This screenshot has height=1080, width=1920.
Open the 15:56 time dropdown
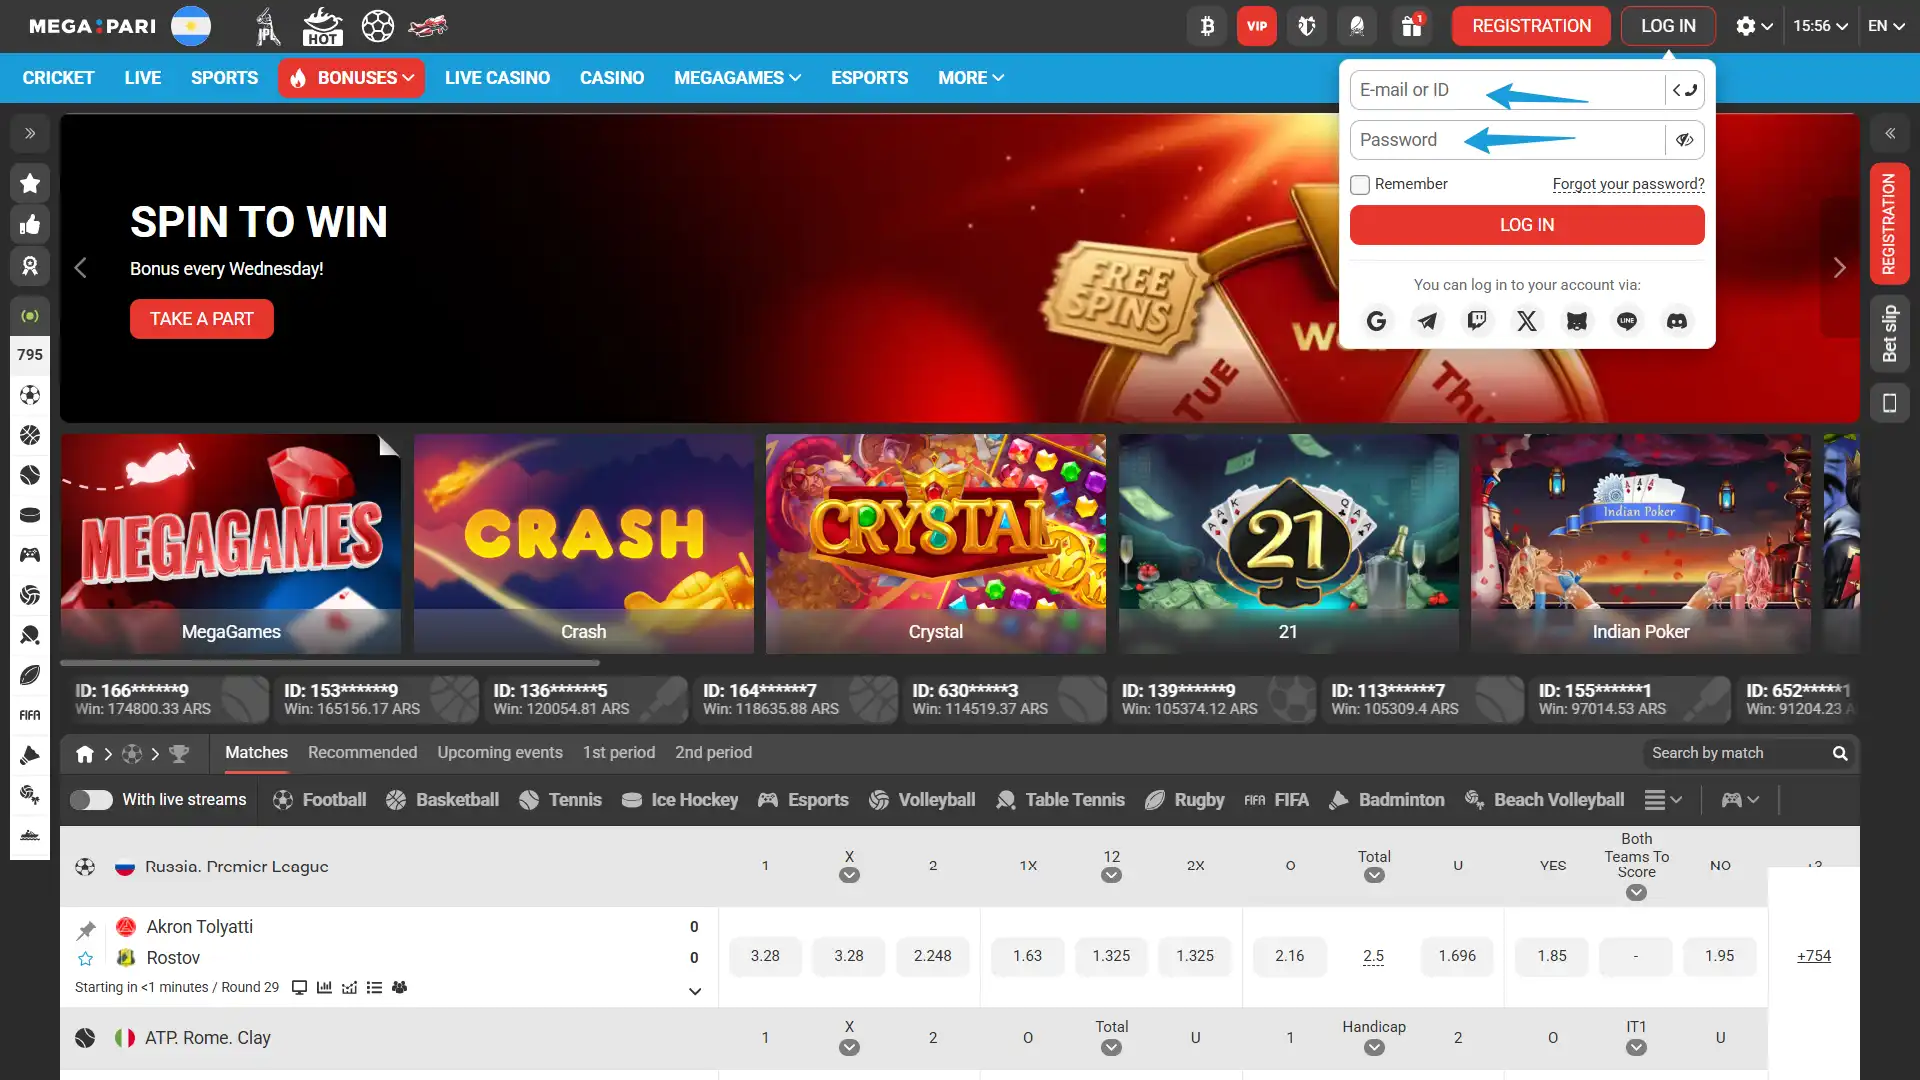1820,26
